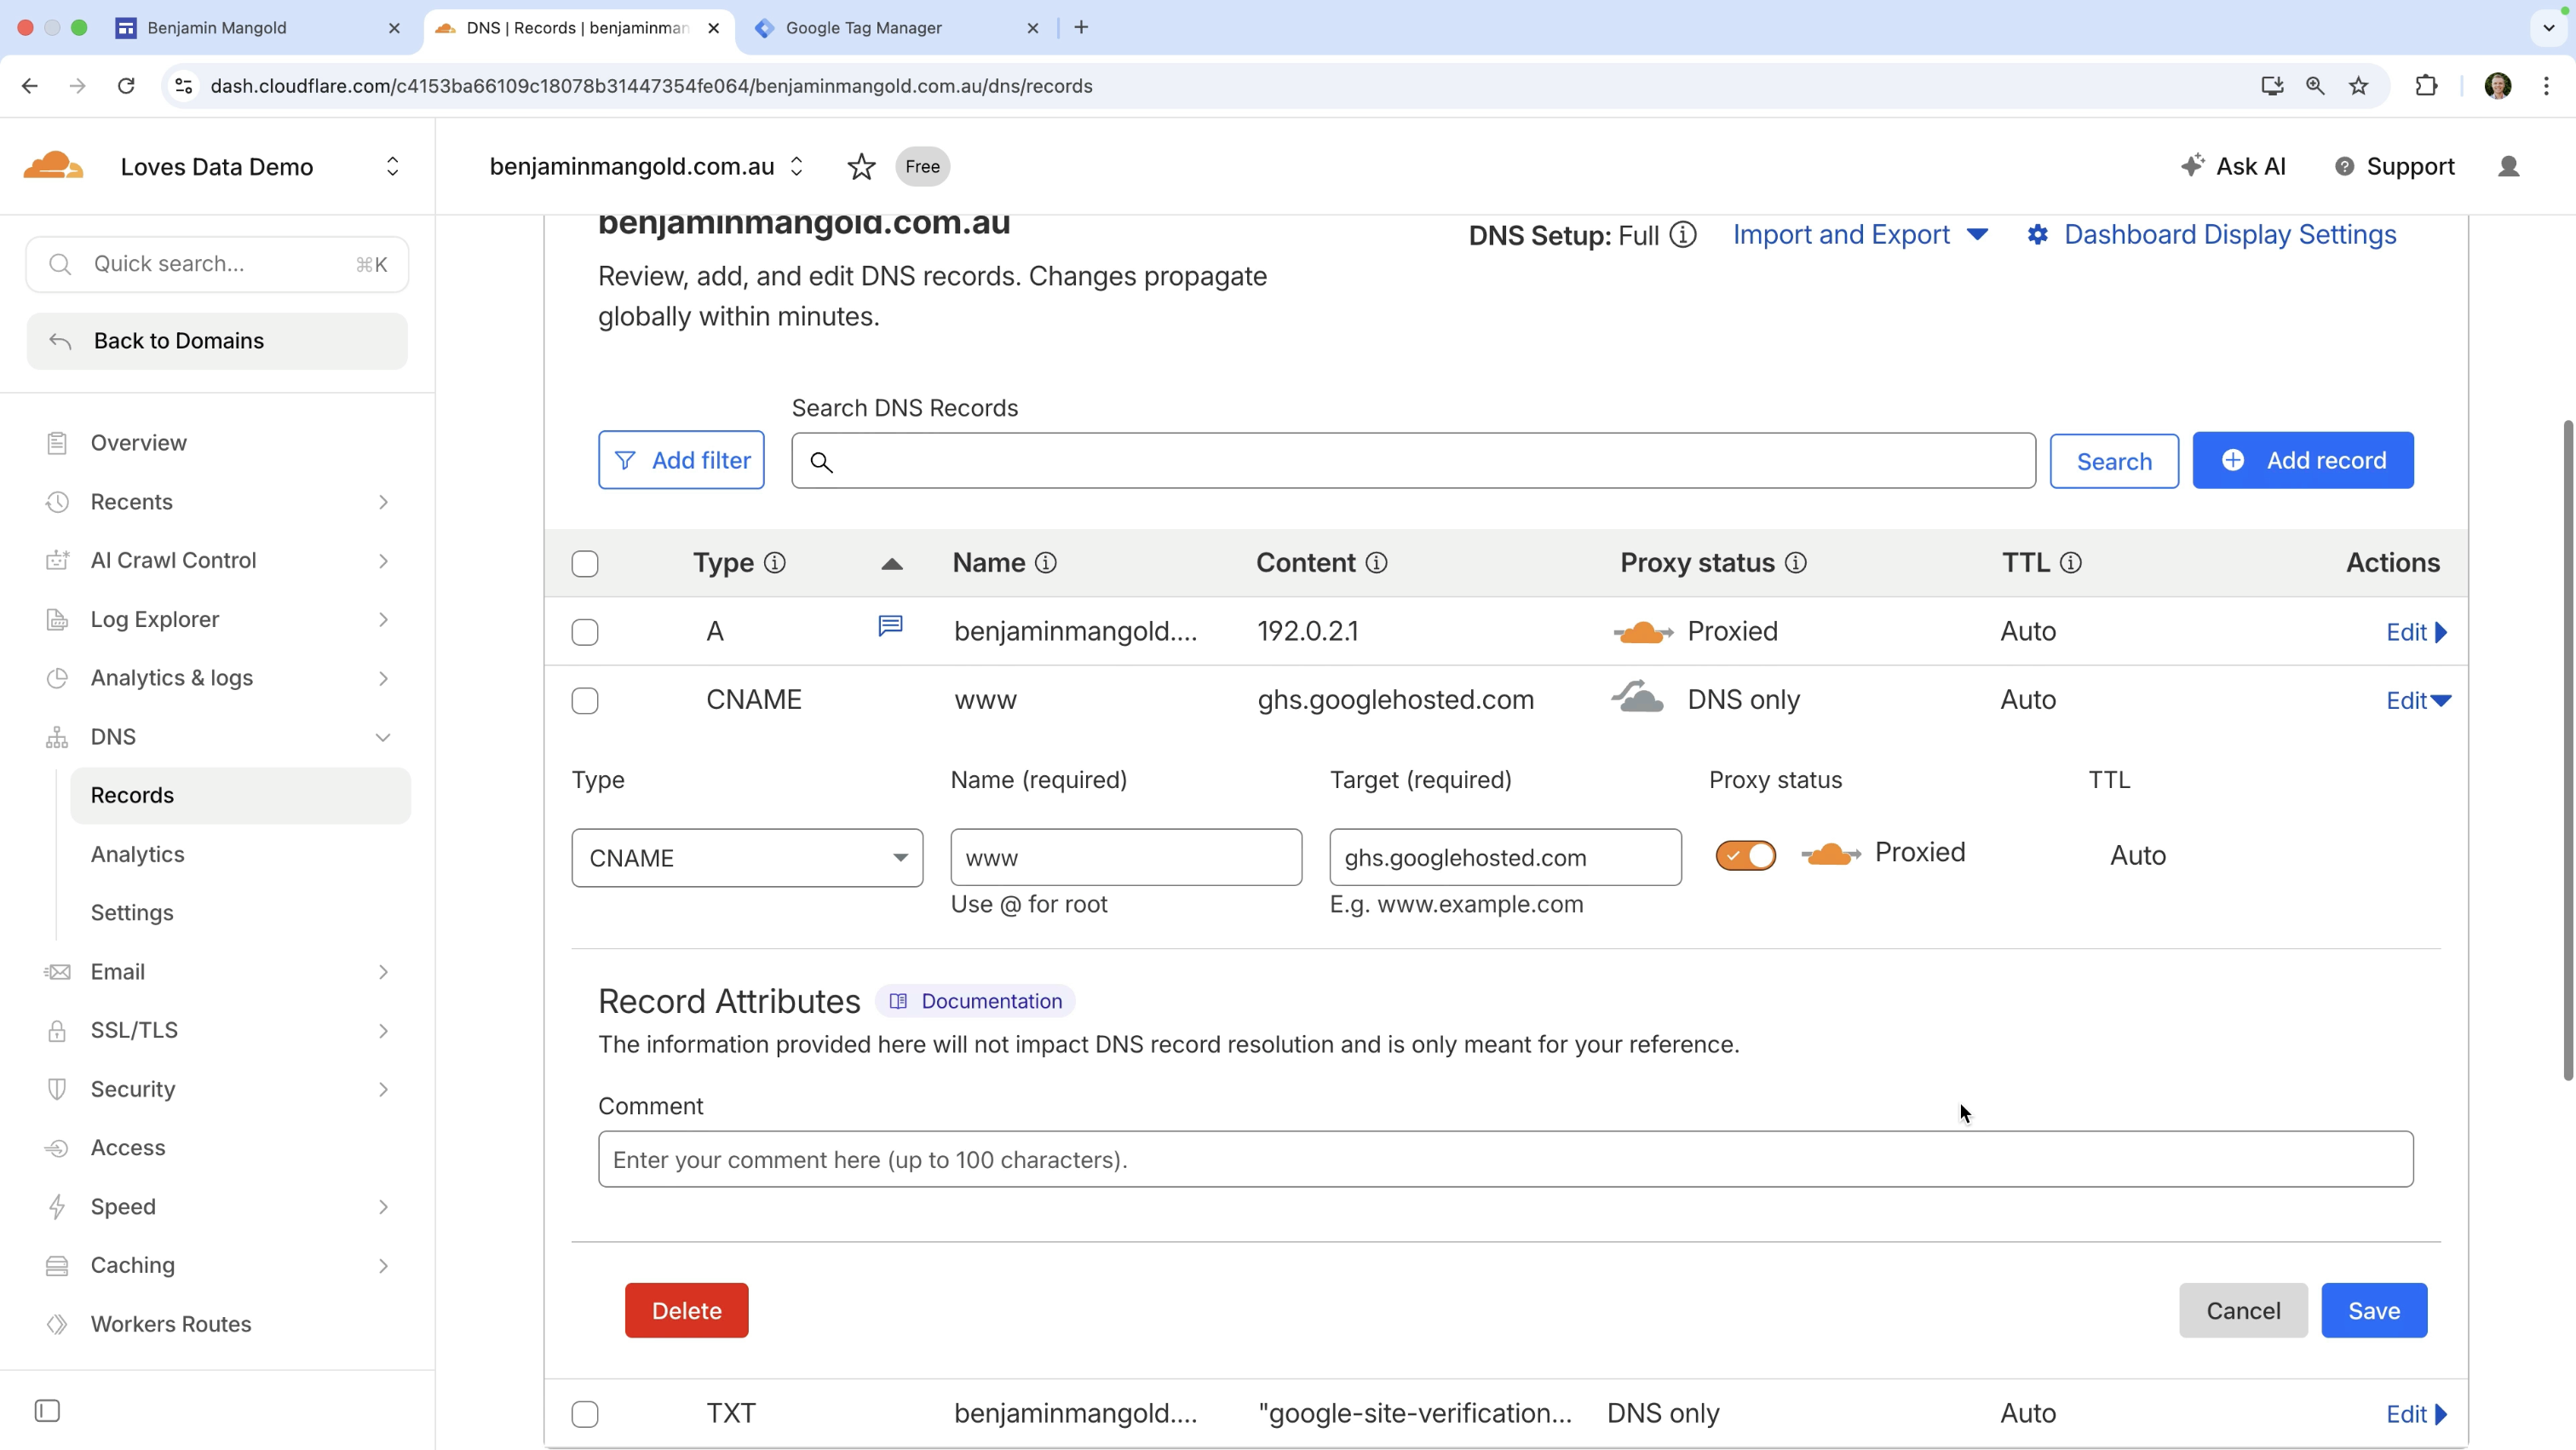
Task: Click the Cloudflare logo icon
Action: point(53,166)
